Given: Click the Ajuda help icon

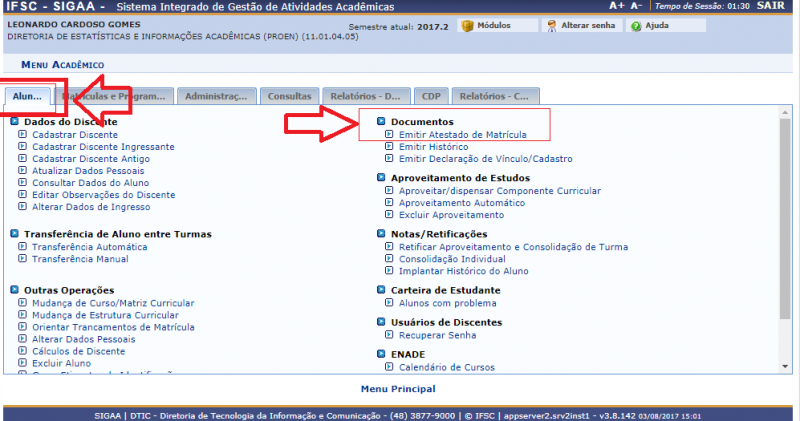Looking at the screenshot, I should click(637, 26).
